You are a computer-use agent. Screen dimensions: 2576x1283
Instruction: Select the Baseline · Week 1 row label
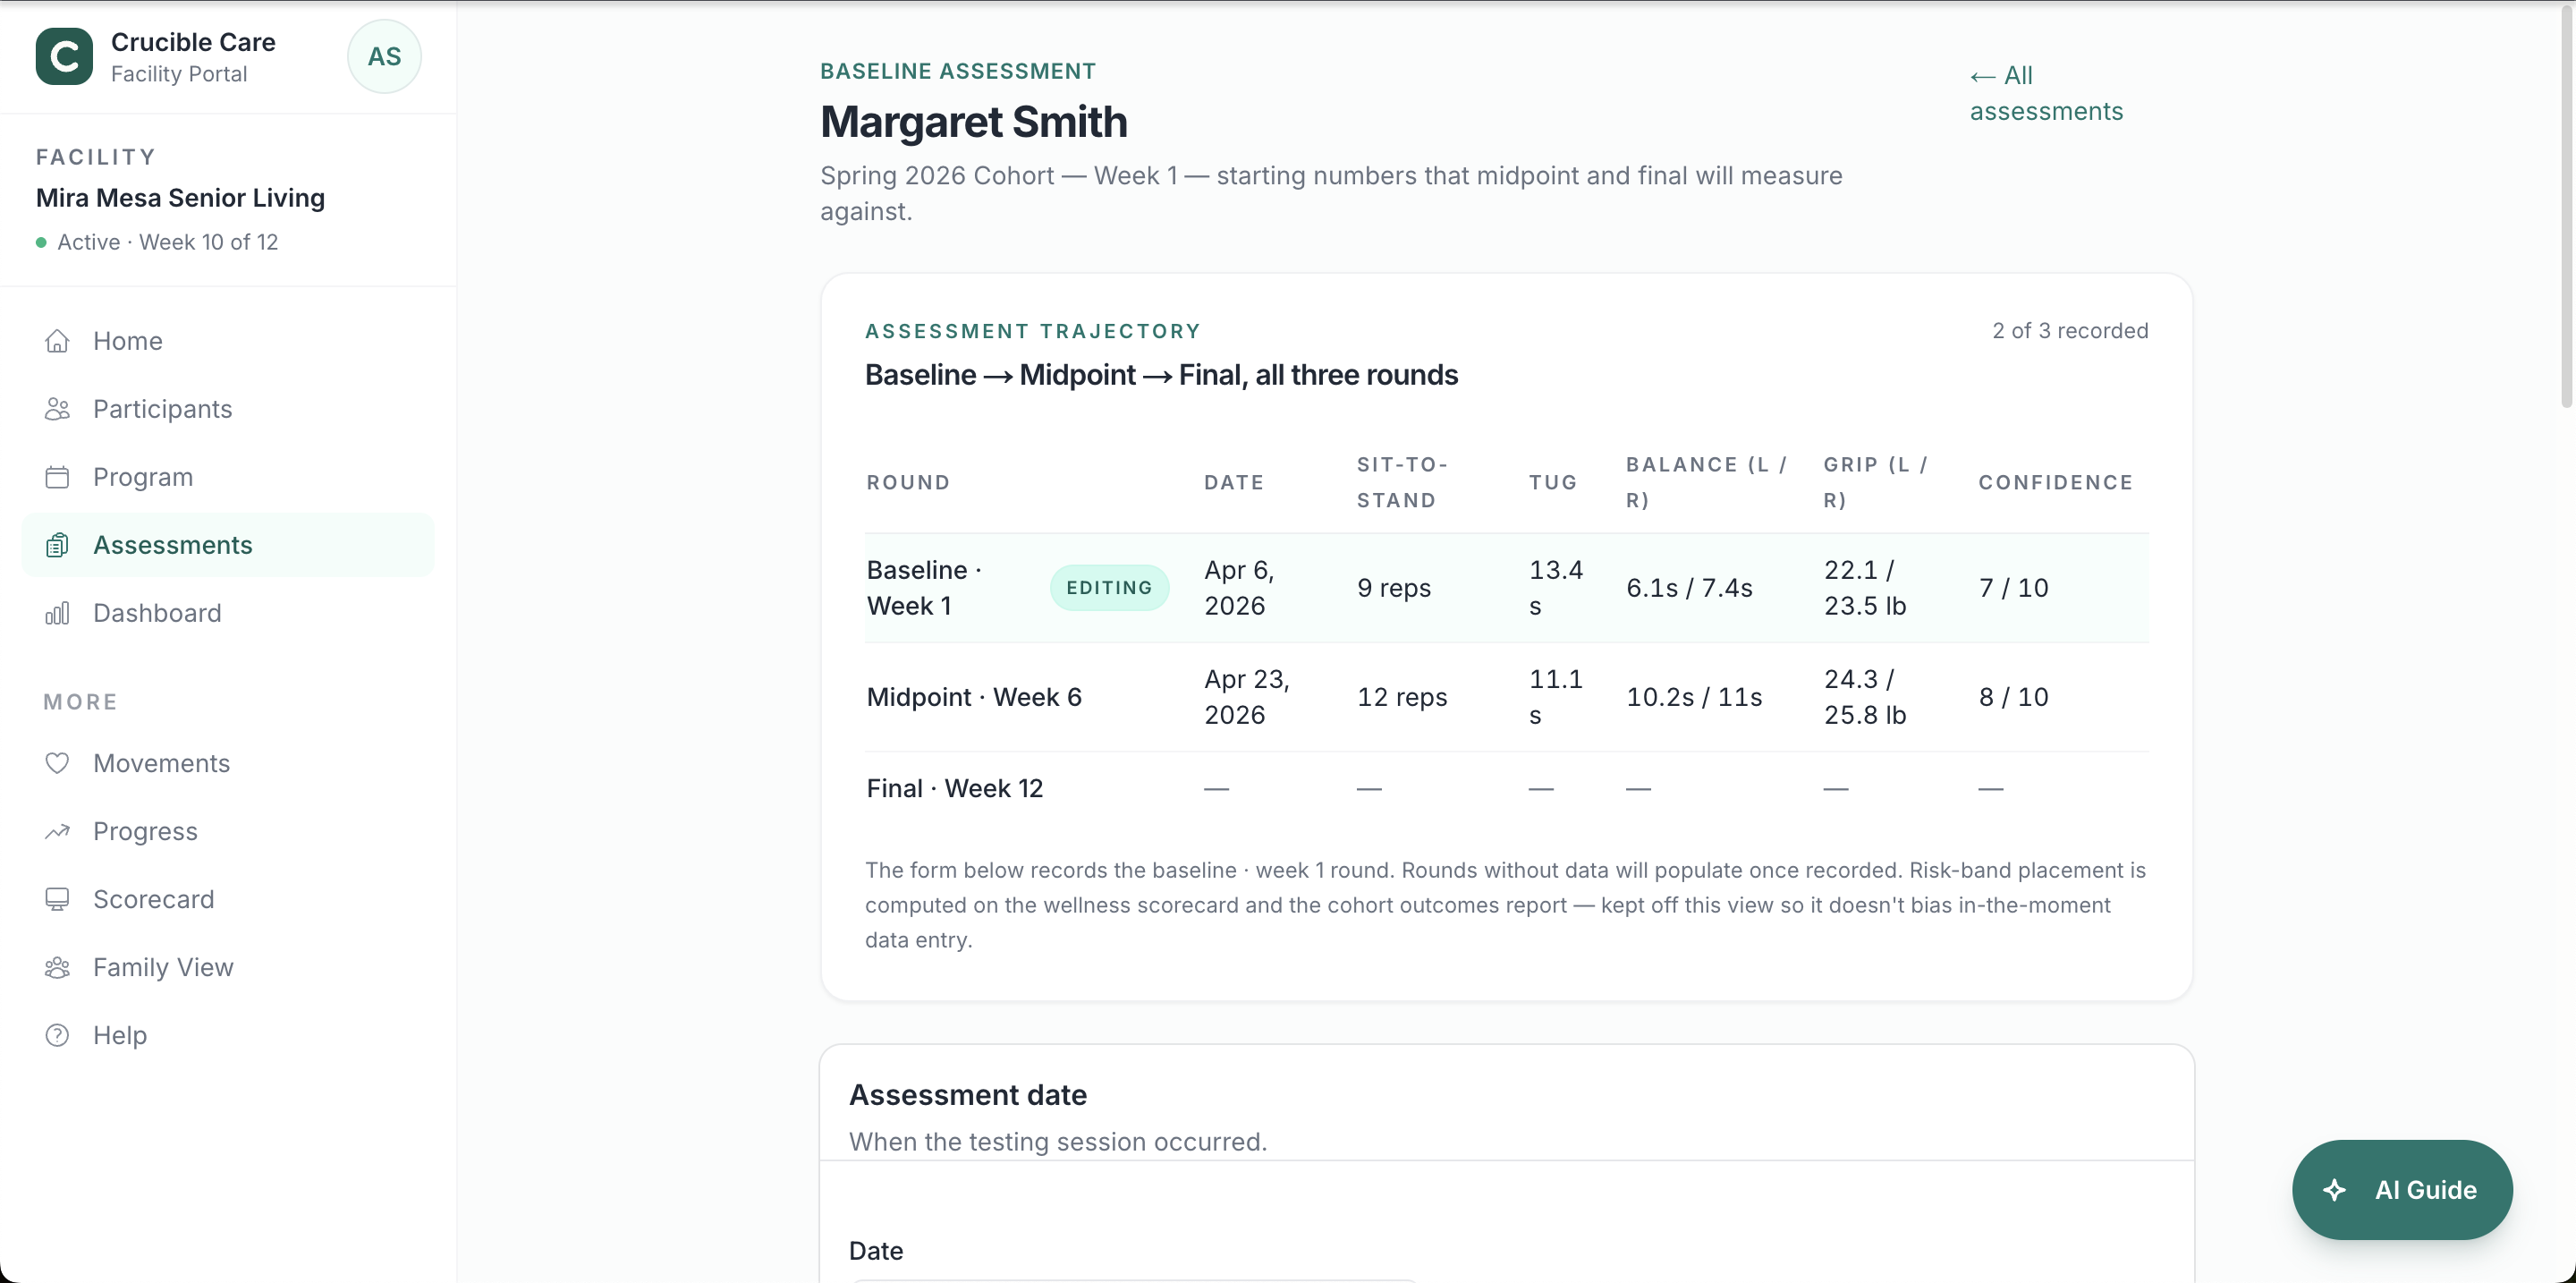[924, 588]
